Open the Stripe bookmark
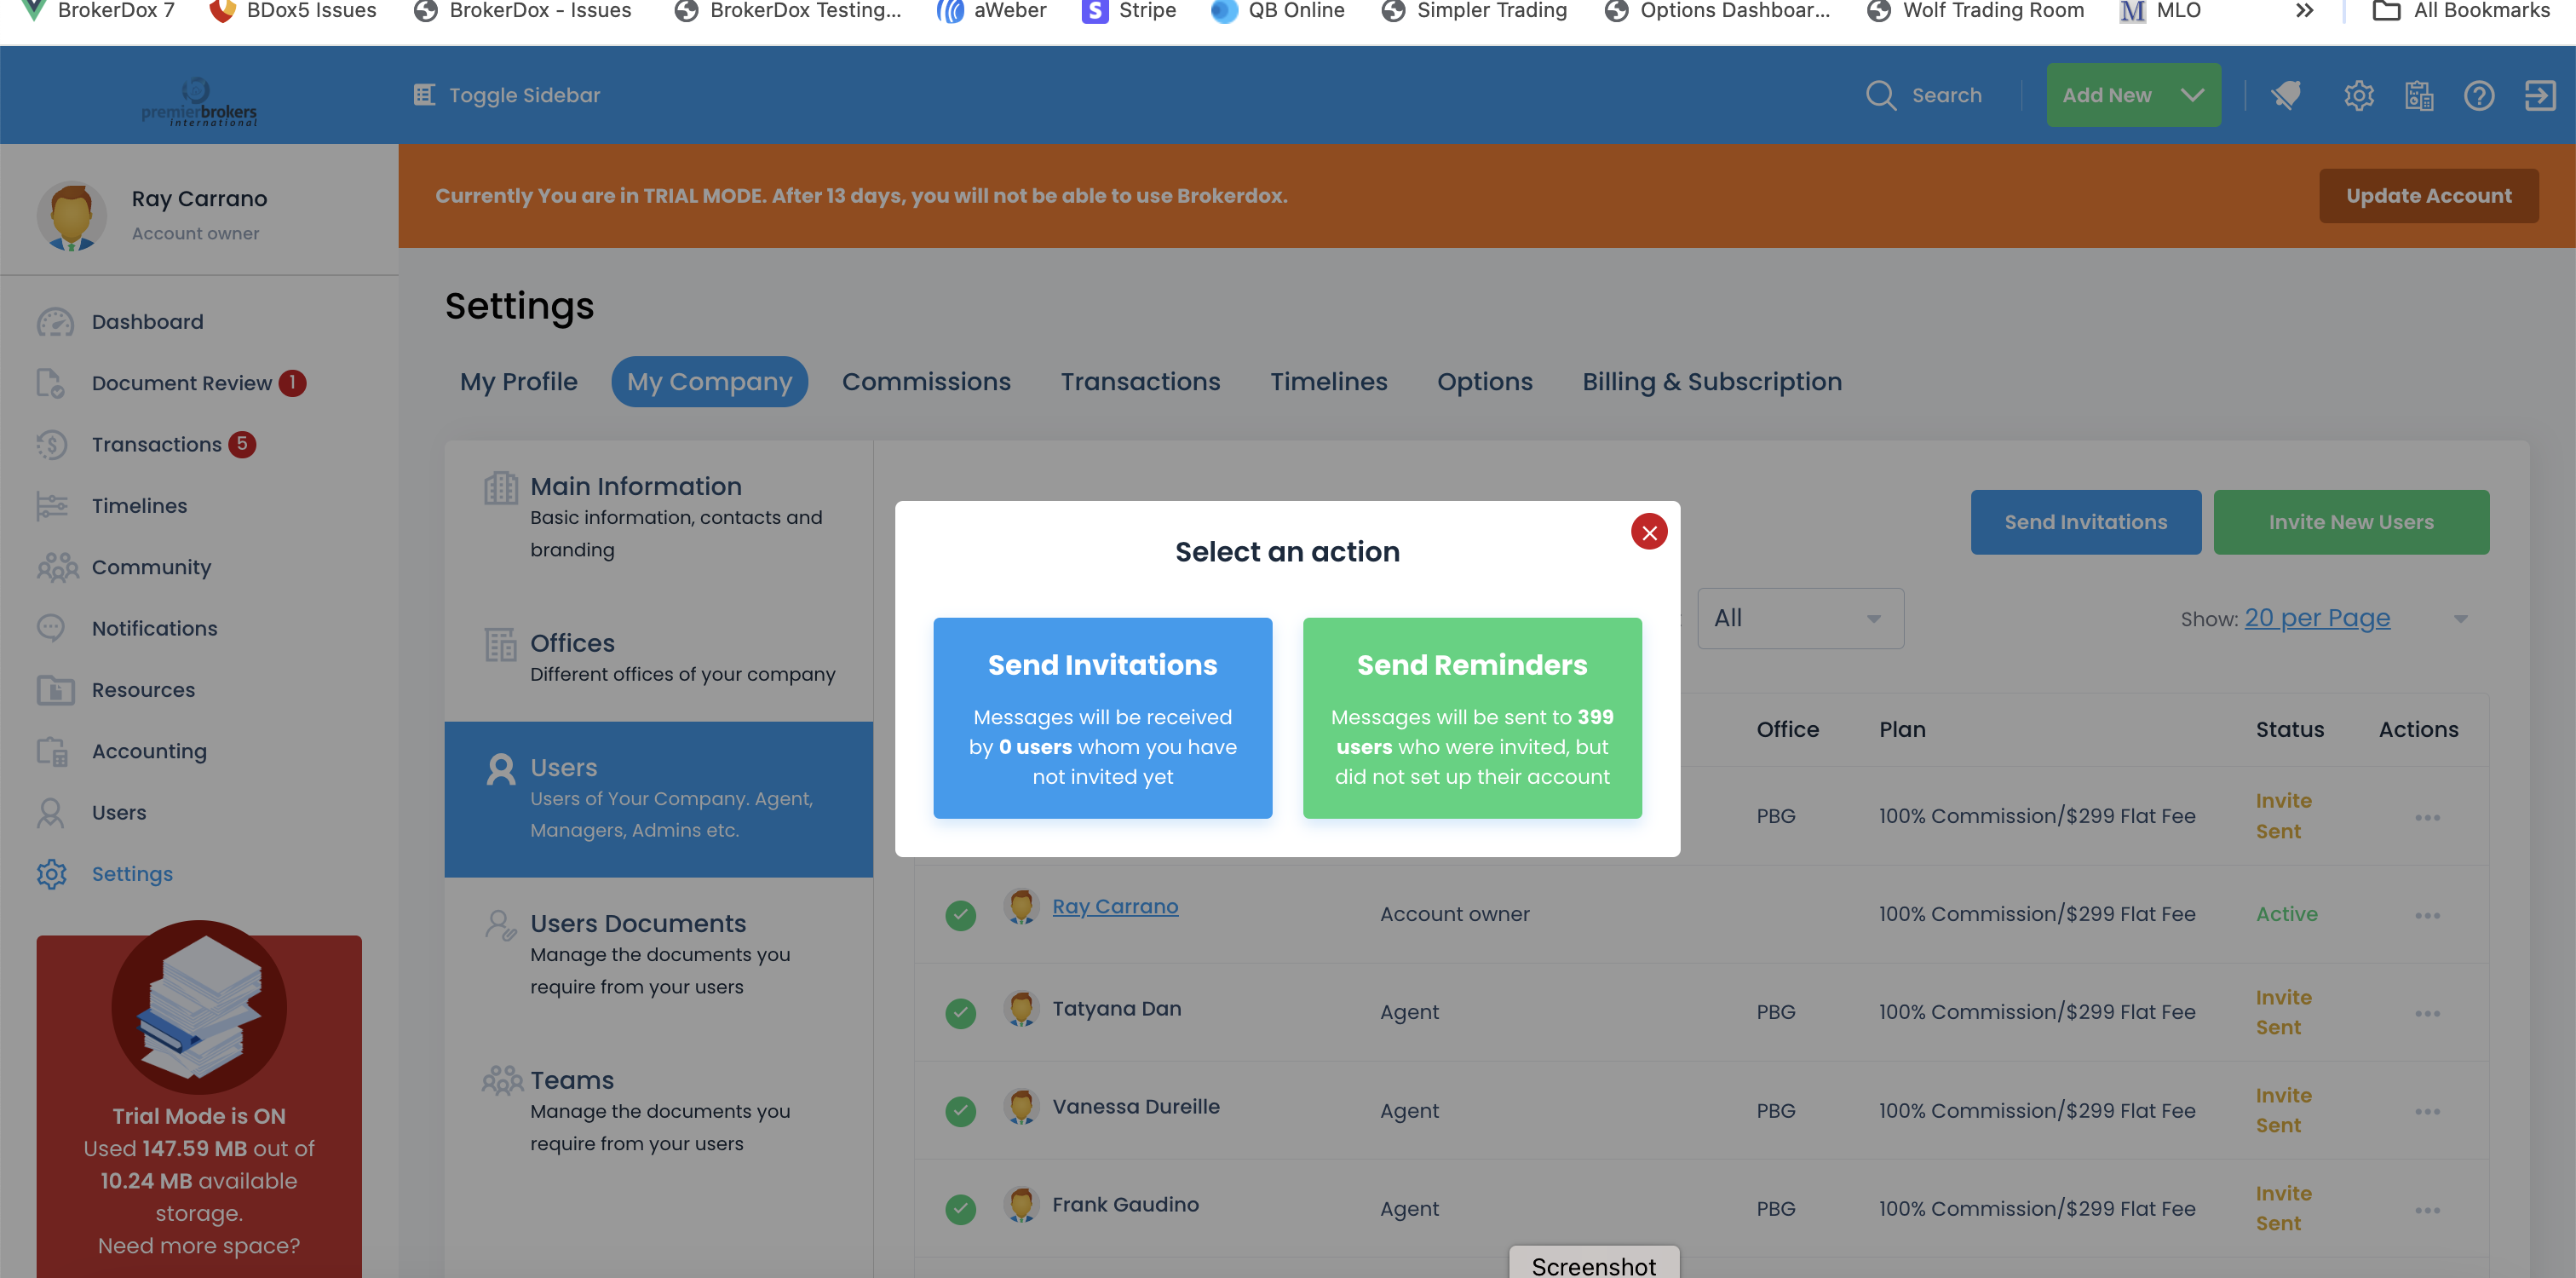 1129,11
